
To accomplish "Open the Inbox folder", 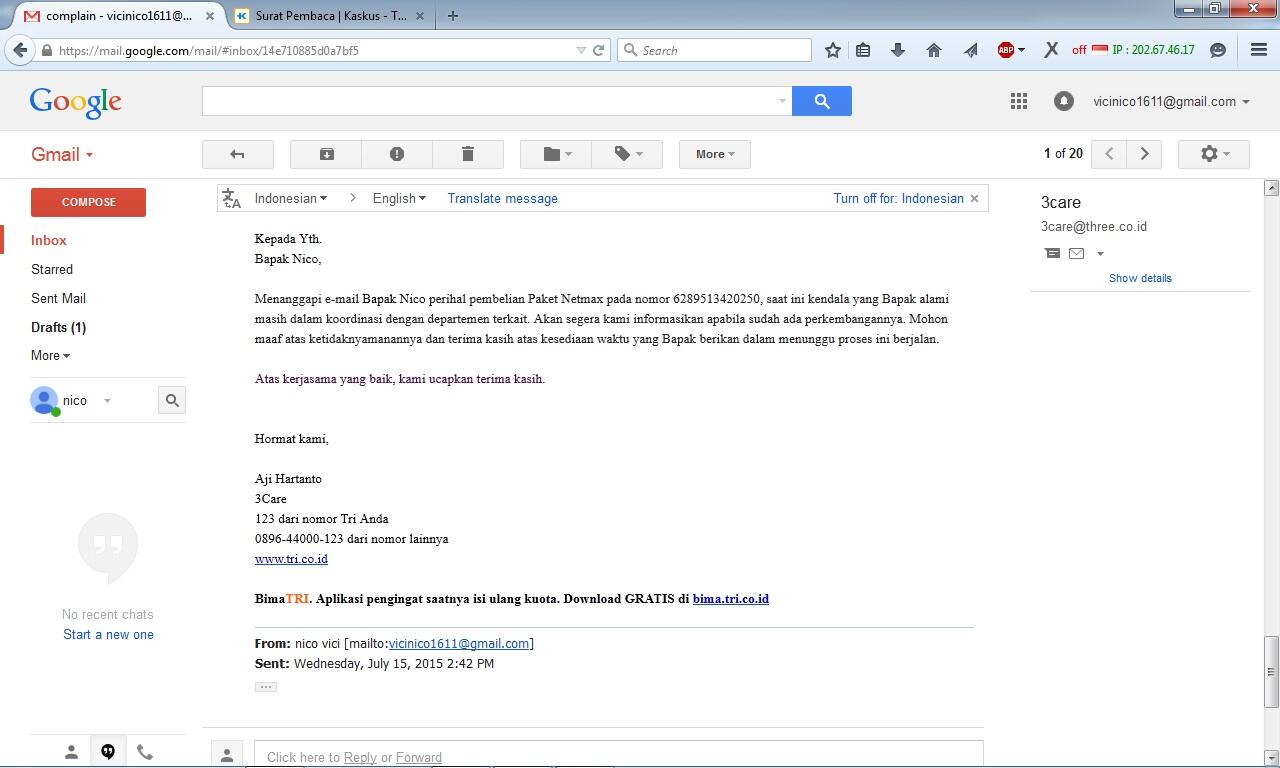I will [49, 240].
